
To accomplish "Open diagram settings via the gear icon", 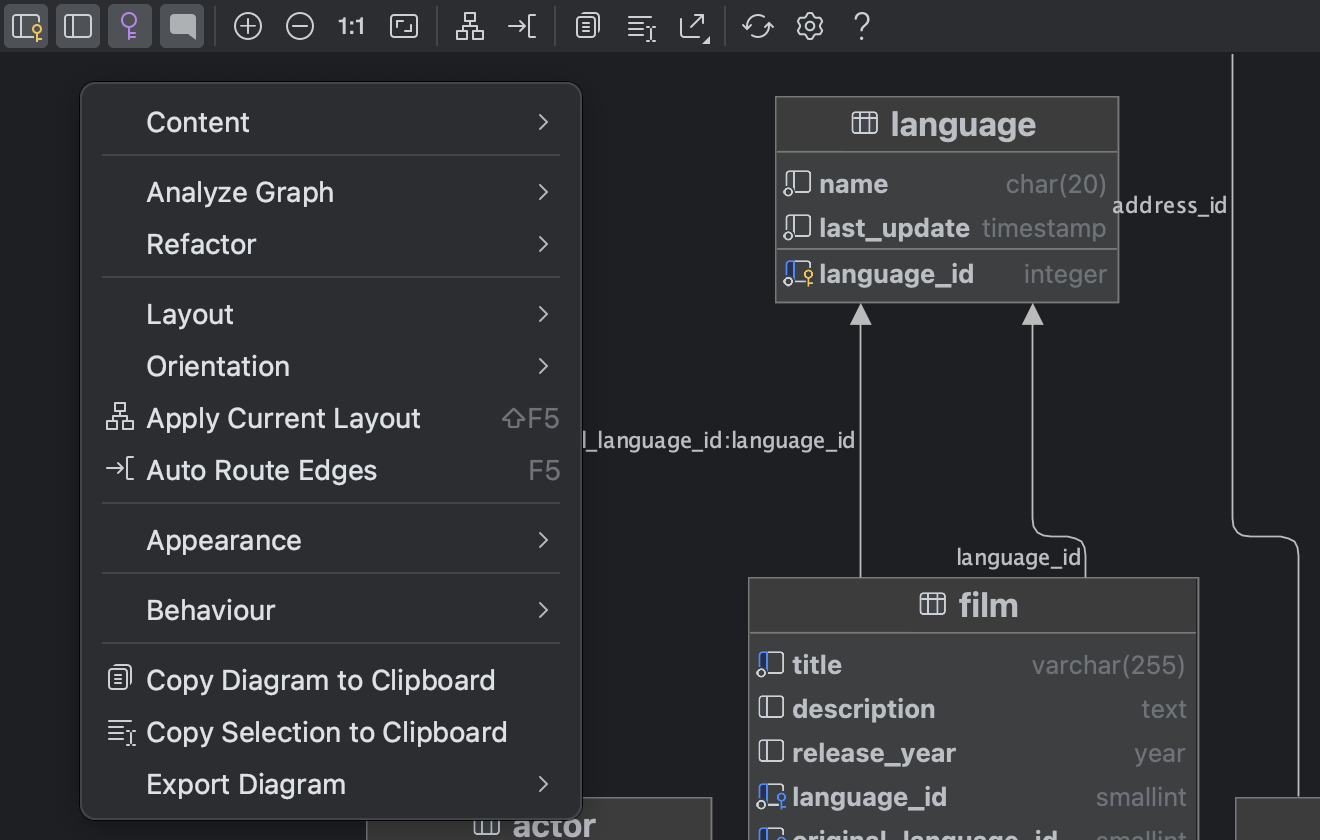I will coord(809,26).
